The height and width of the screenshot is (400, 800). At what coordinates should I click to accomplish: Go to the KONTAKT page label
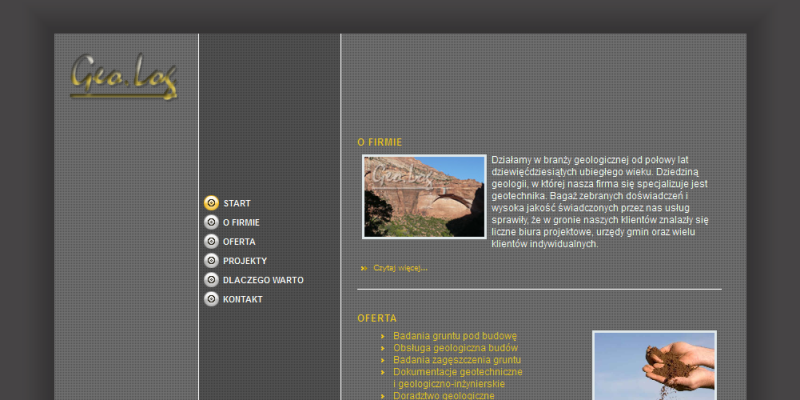(243, 299)
